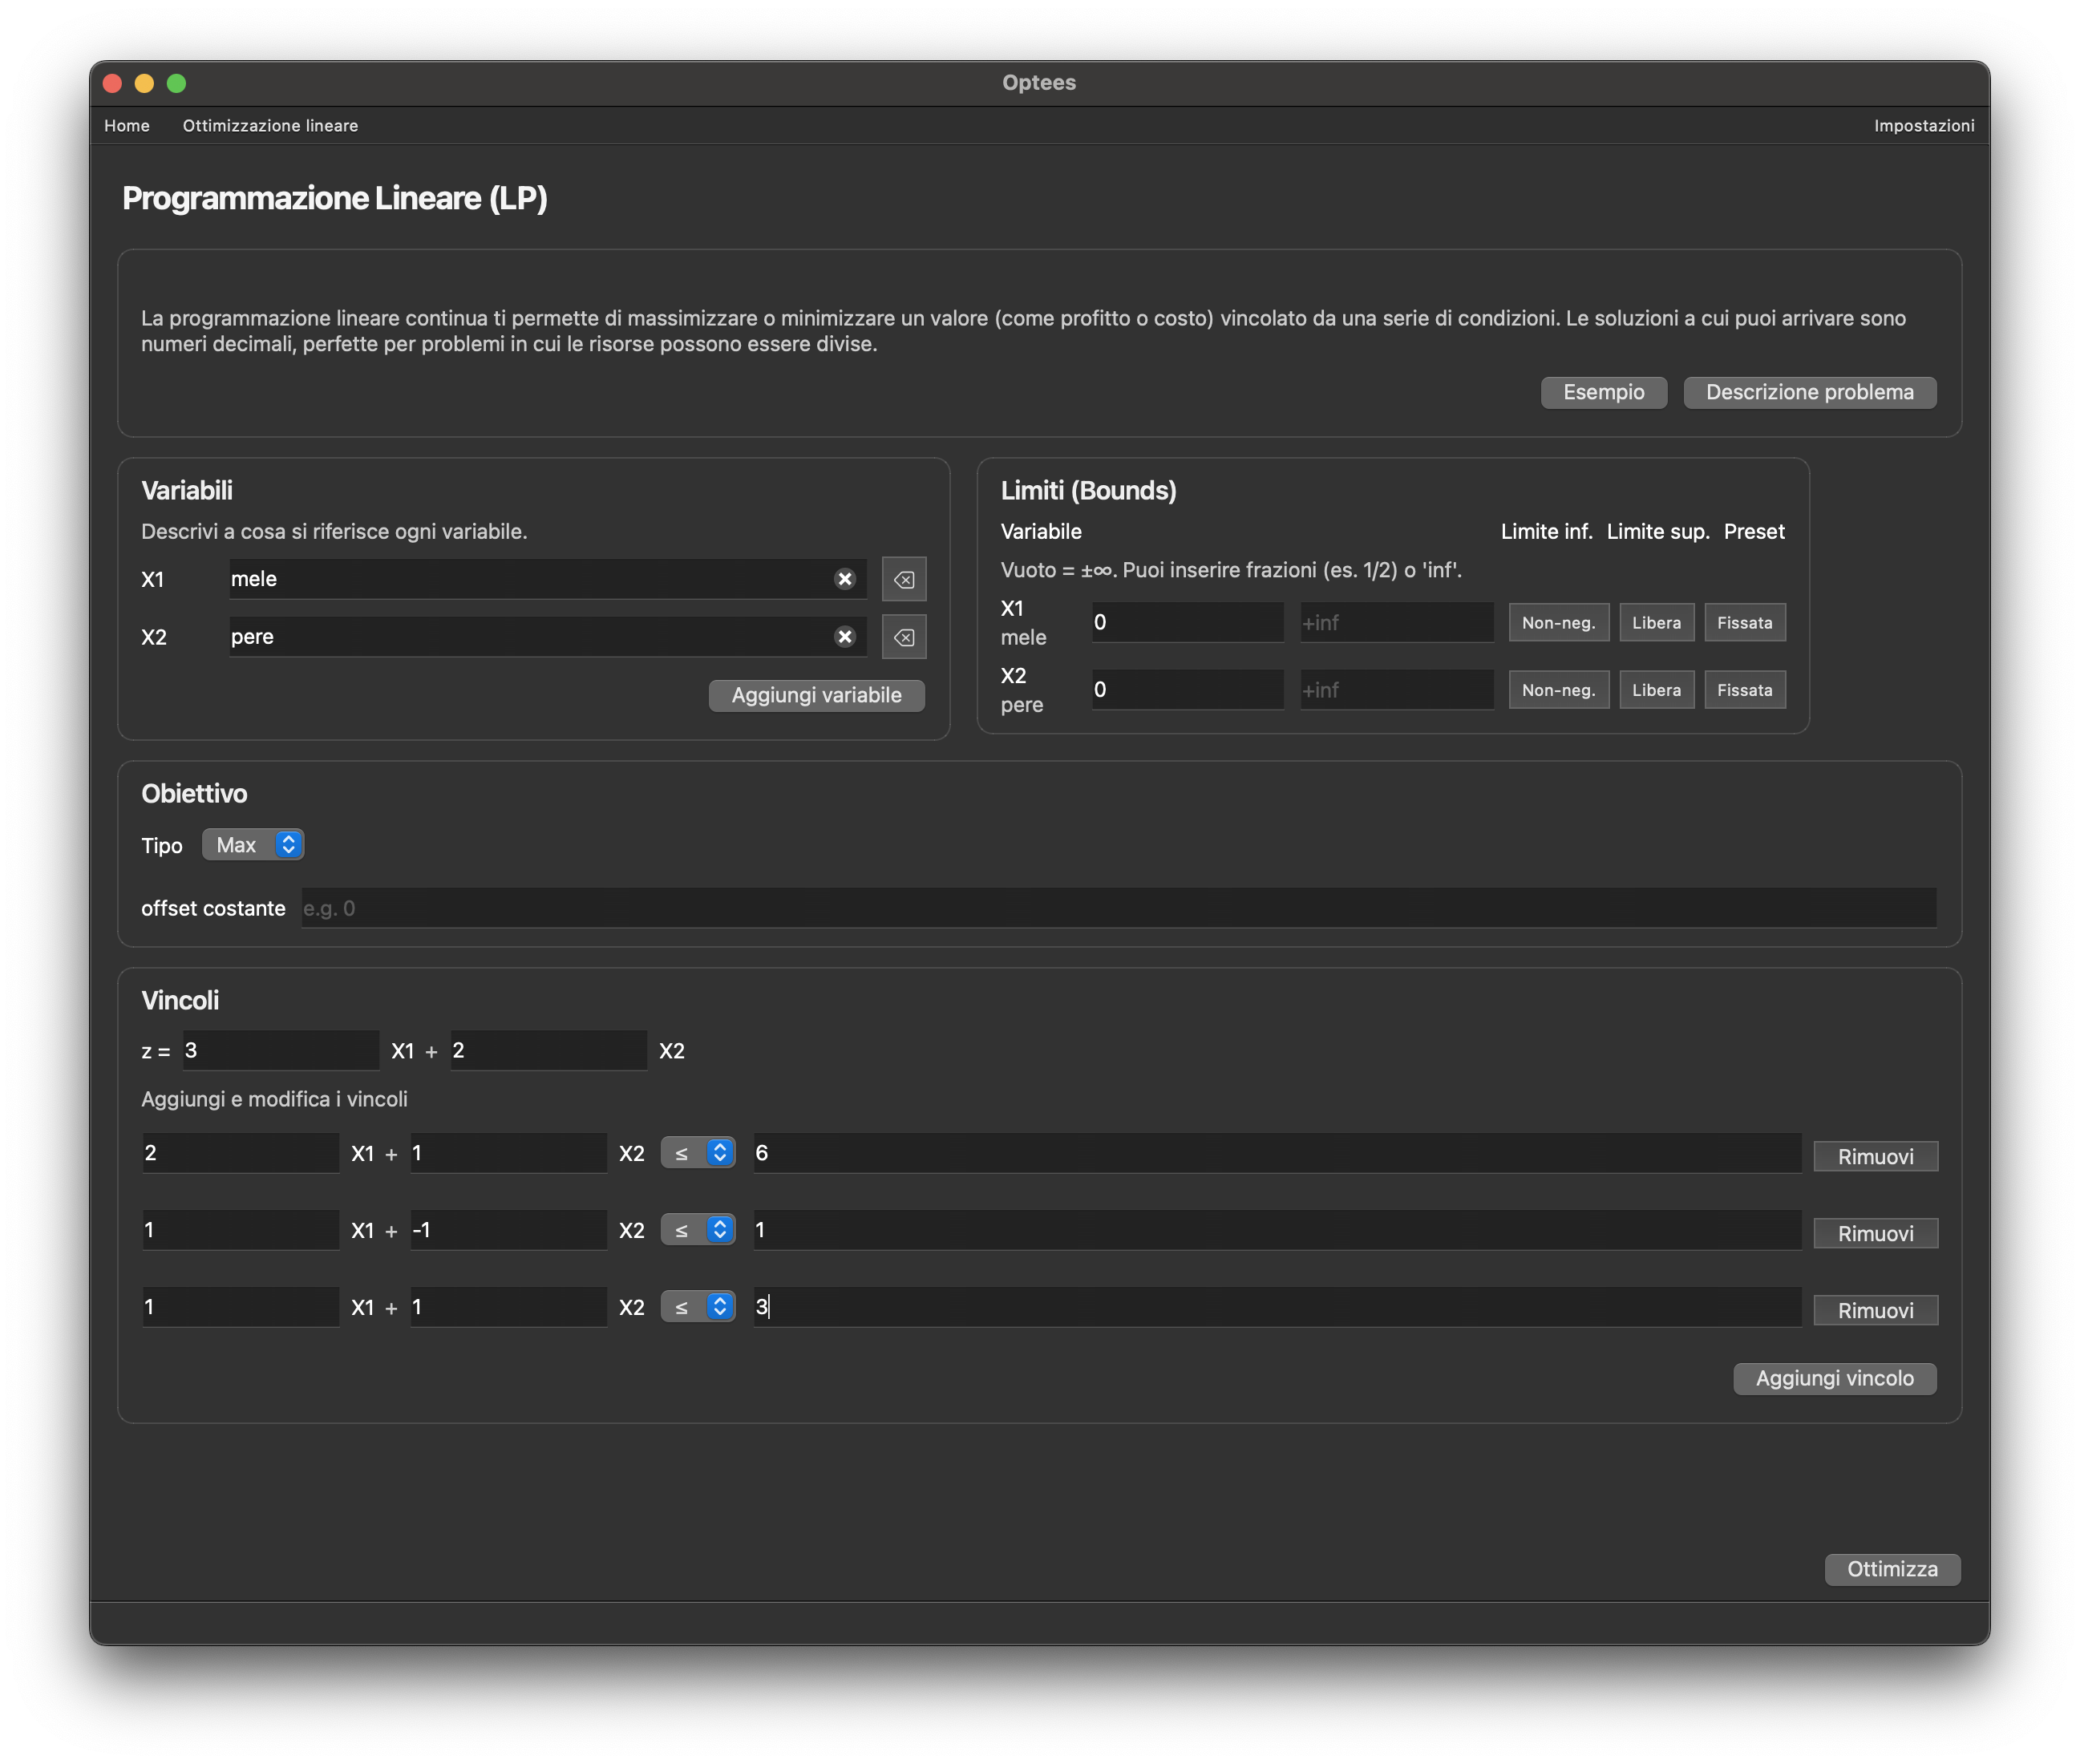The width and height of the screenshot is (2080, 1764).
Task: Set X1 mele preset to Non-neg.
Action: (x=1558, y=623)
